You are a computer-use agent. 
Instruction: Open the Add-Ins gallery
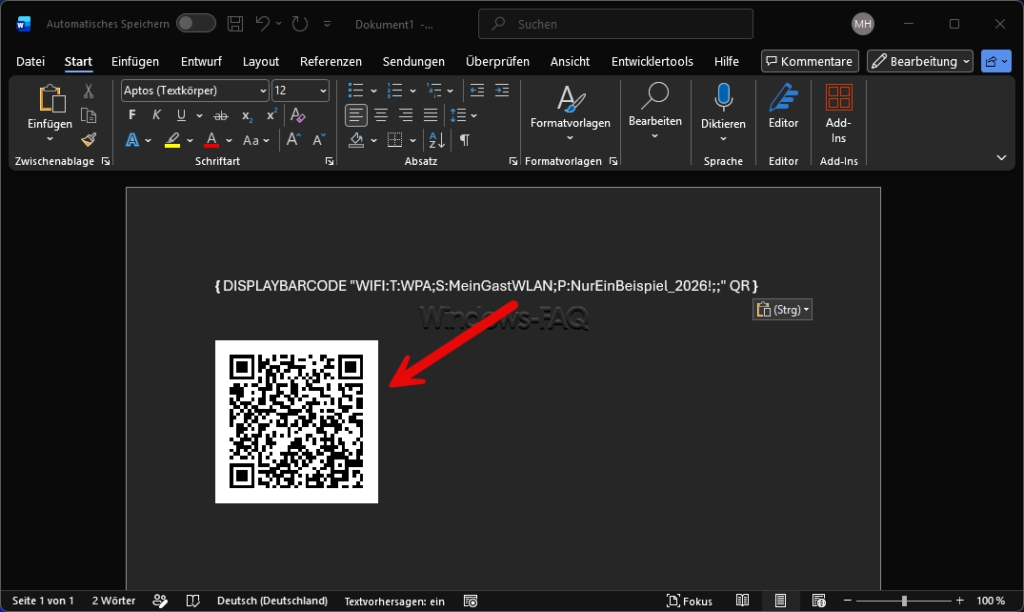[x=839, y=113]
